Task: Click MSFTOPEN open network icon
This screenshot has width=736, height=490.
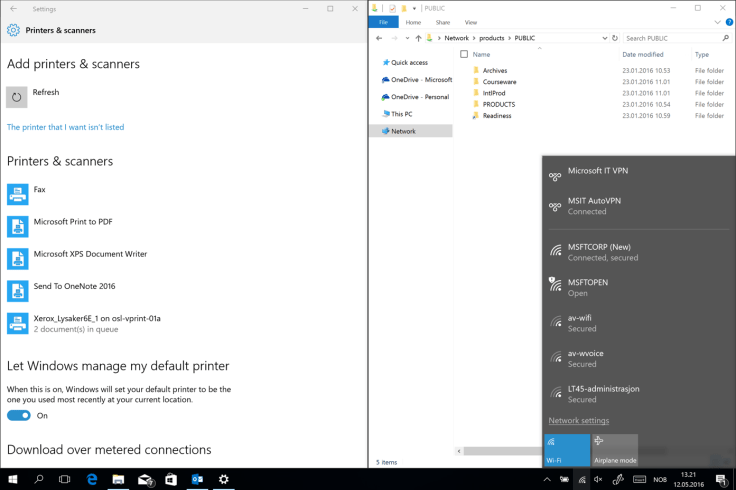Action: (x=555, y=284)
